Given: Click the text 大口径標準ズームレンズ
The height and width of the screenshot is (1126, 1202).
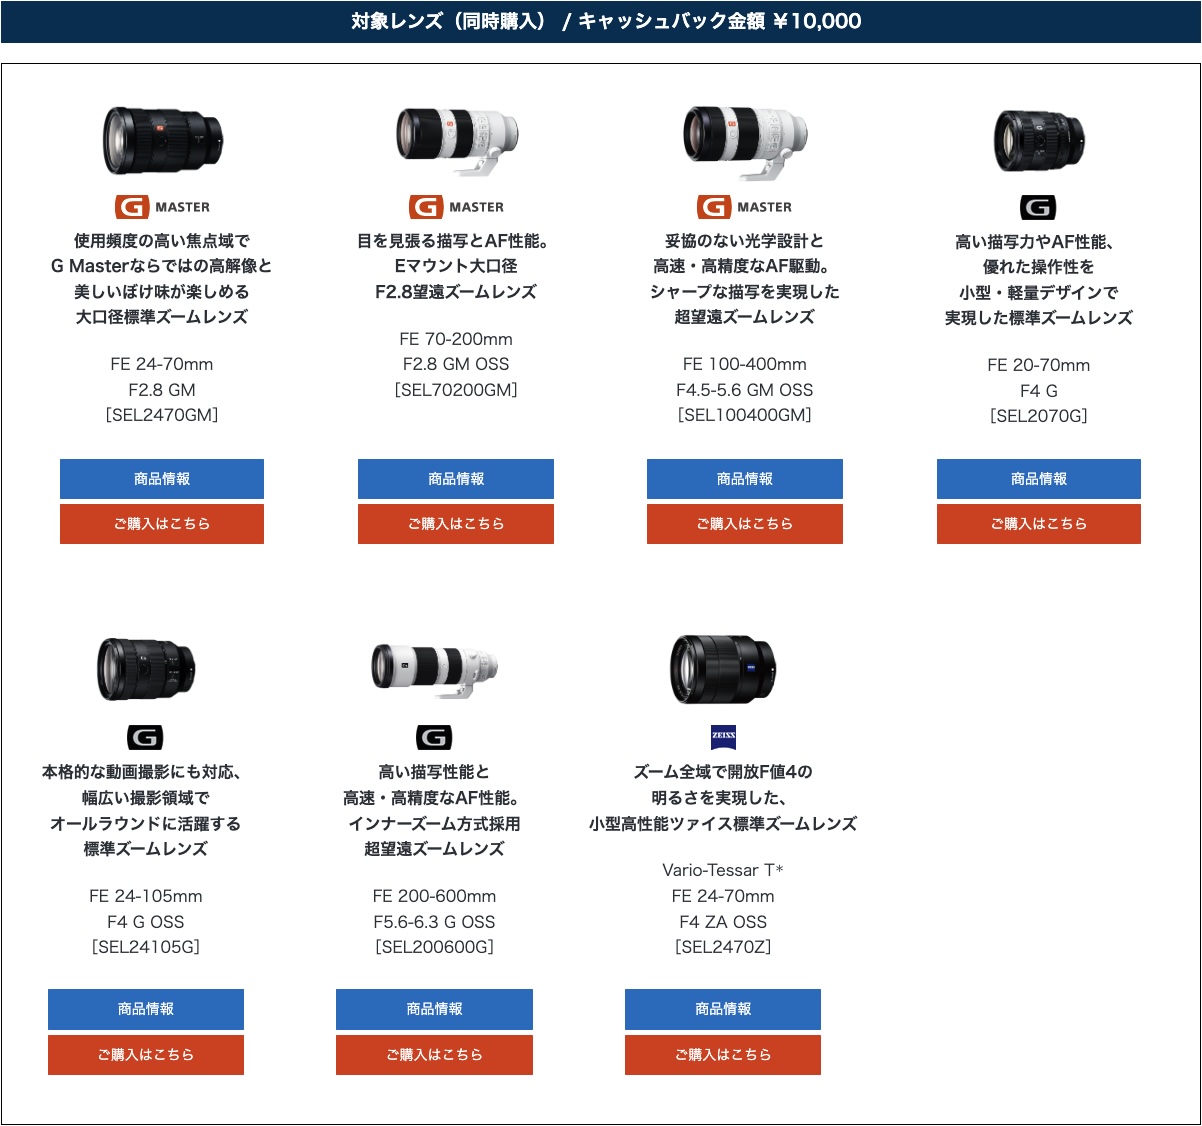Looking at the screenshot, I should (x=162, y=317).
